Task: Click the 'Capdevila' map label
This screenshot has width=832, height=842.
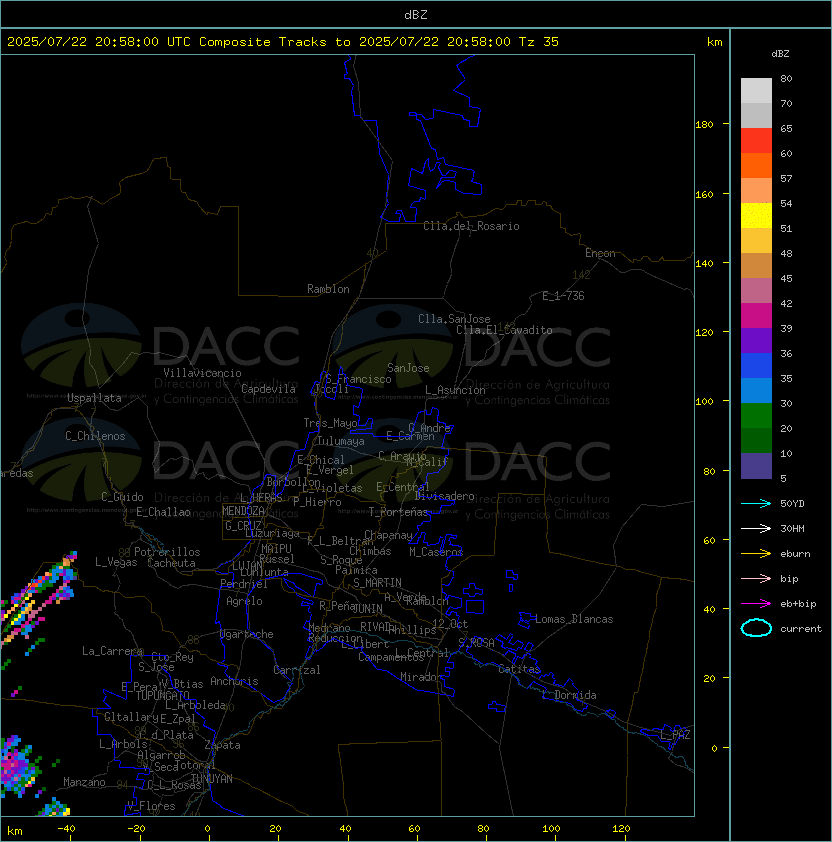Action: pyautogui.click(x=268, y=389)
